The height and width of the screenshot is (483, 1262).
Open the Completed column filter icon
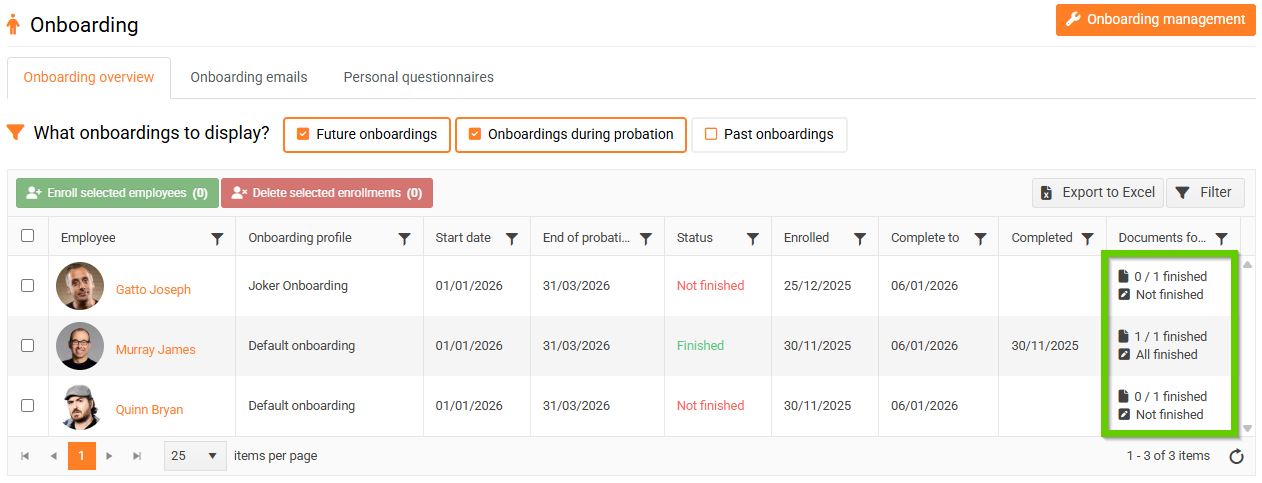pos(1087,239)
